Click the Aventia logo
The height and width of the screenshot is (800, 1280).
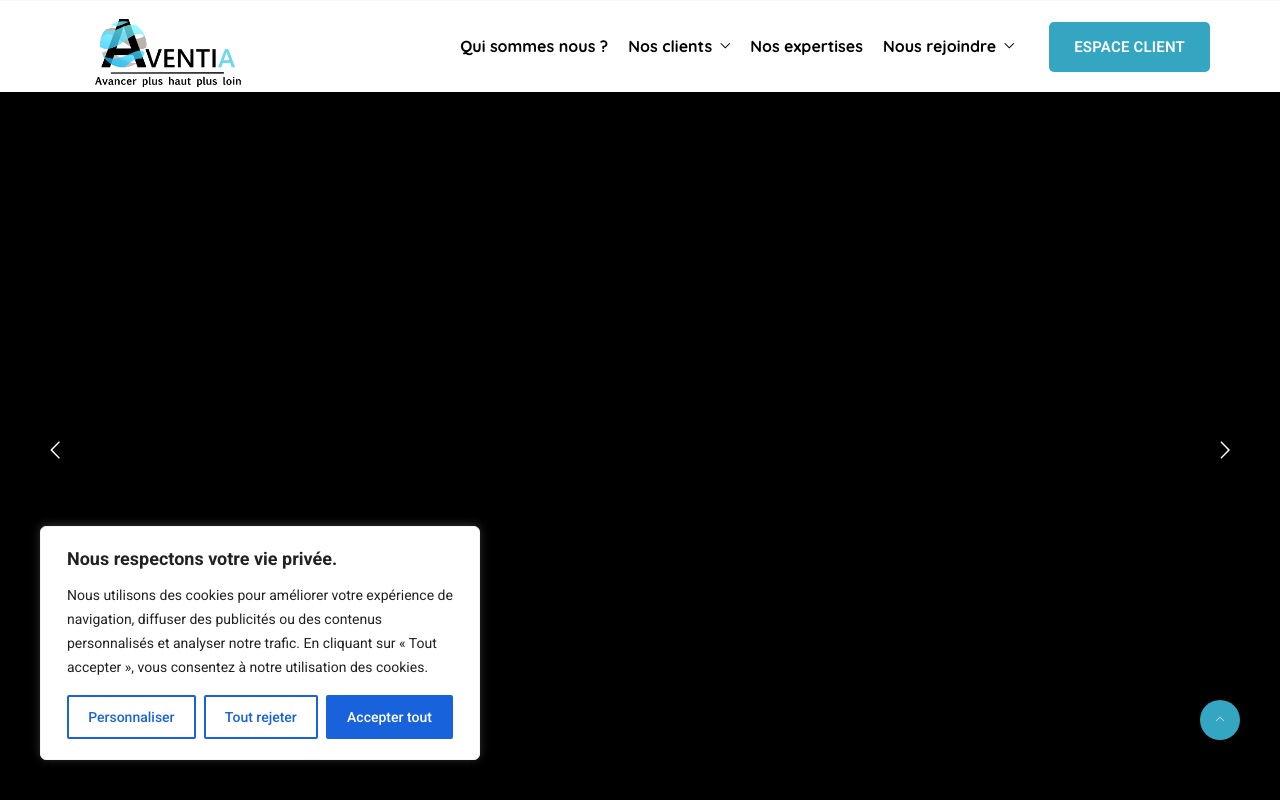pos(168,53)
